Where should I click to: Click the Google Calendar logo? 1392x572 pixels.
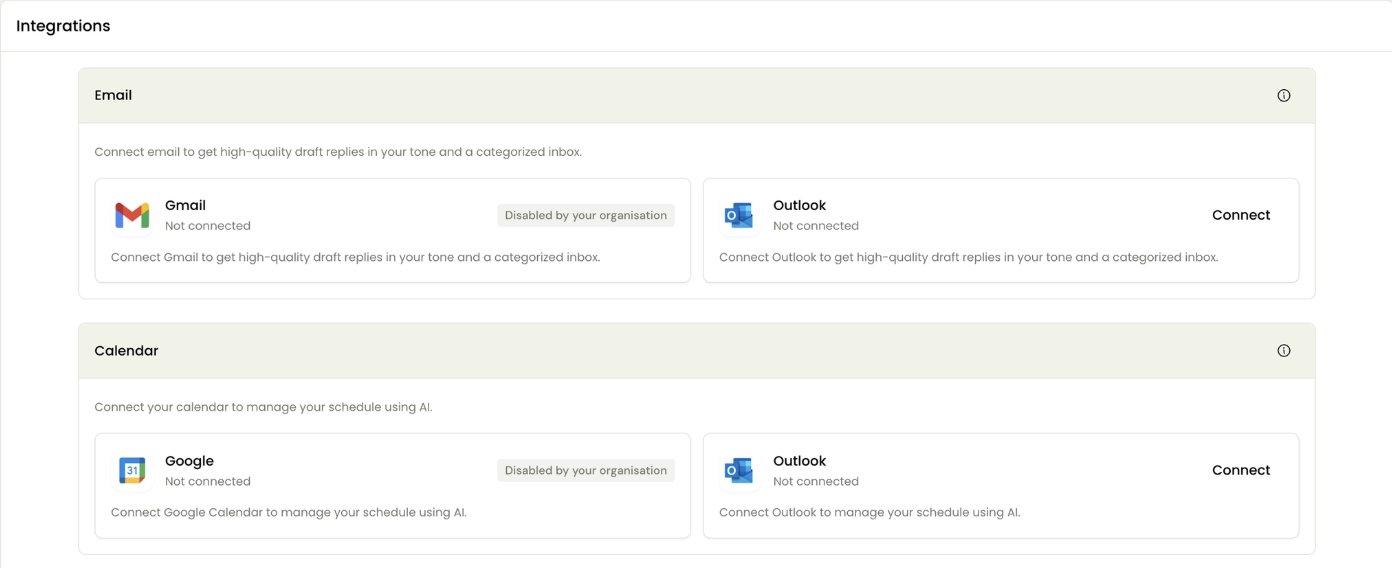132,470
